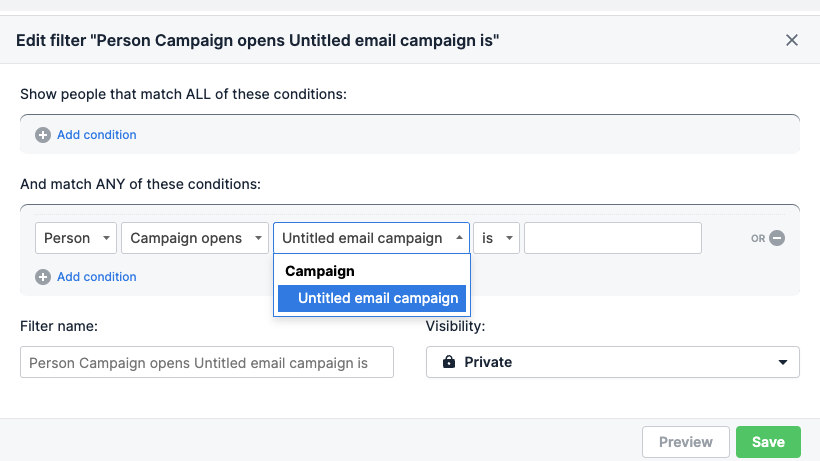Screen dimensions: 820x461
Task: Open the Visibility Private dropdown
Action: pyautogui.click(x=612, y=362)
